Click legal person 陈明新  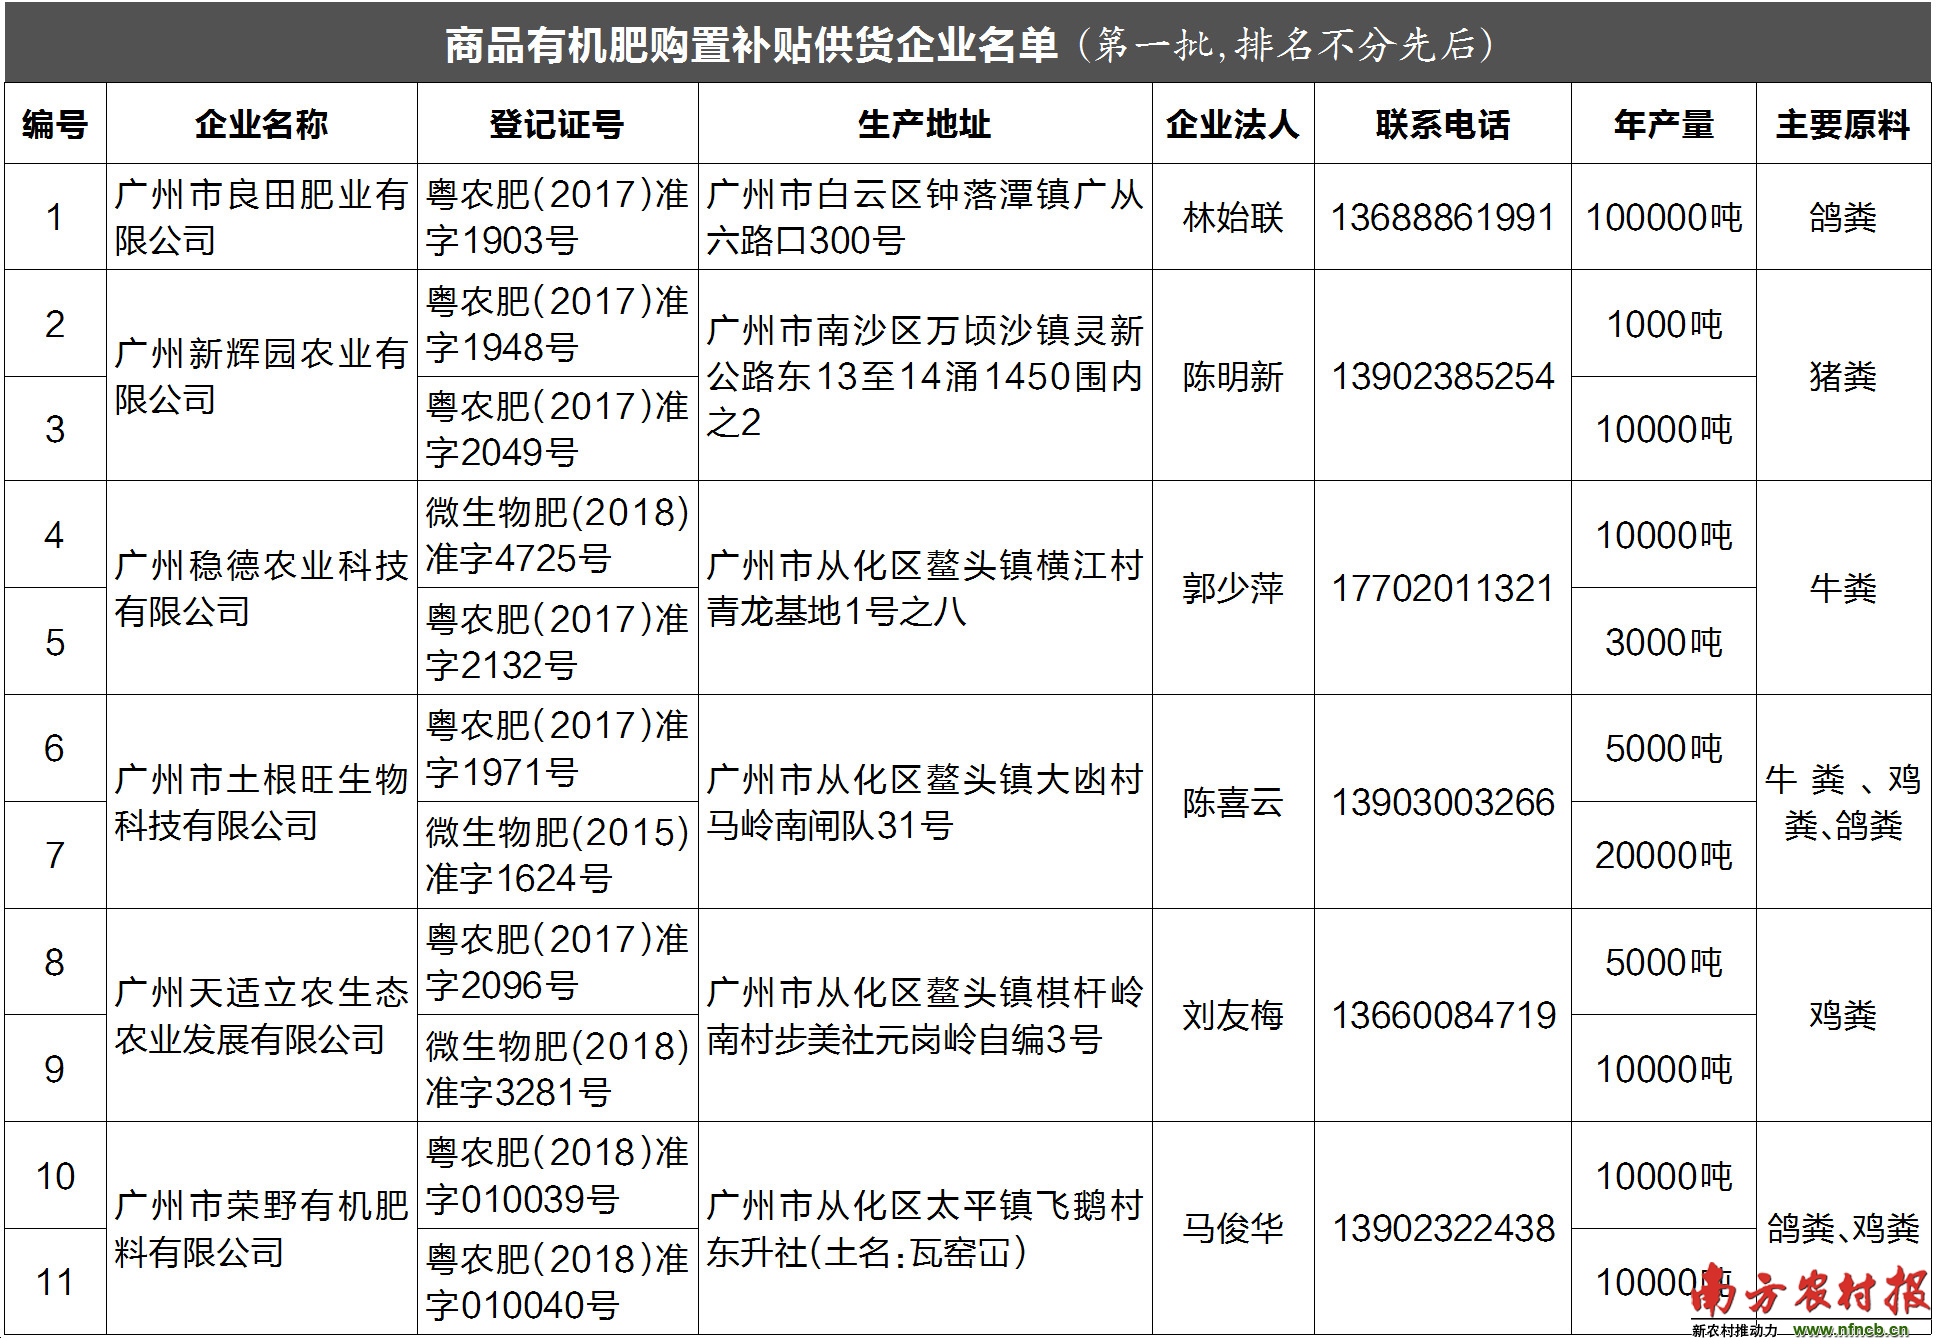pos(1233,376)
